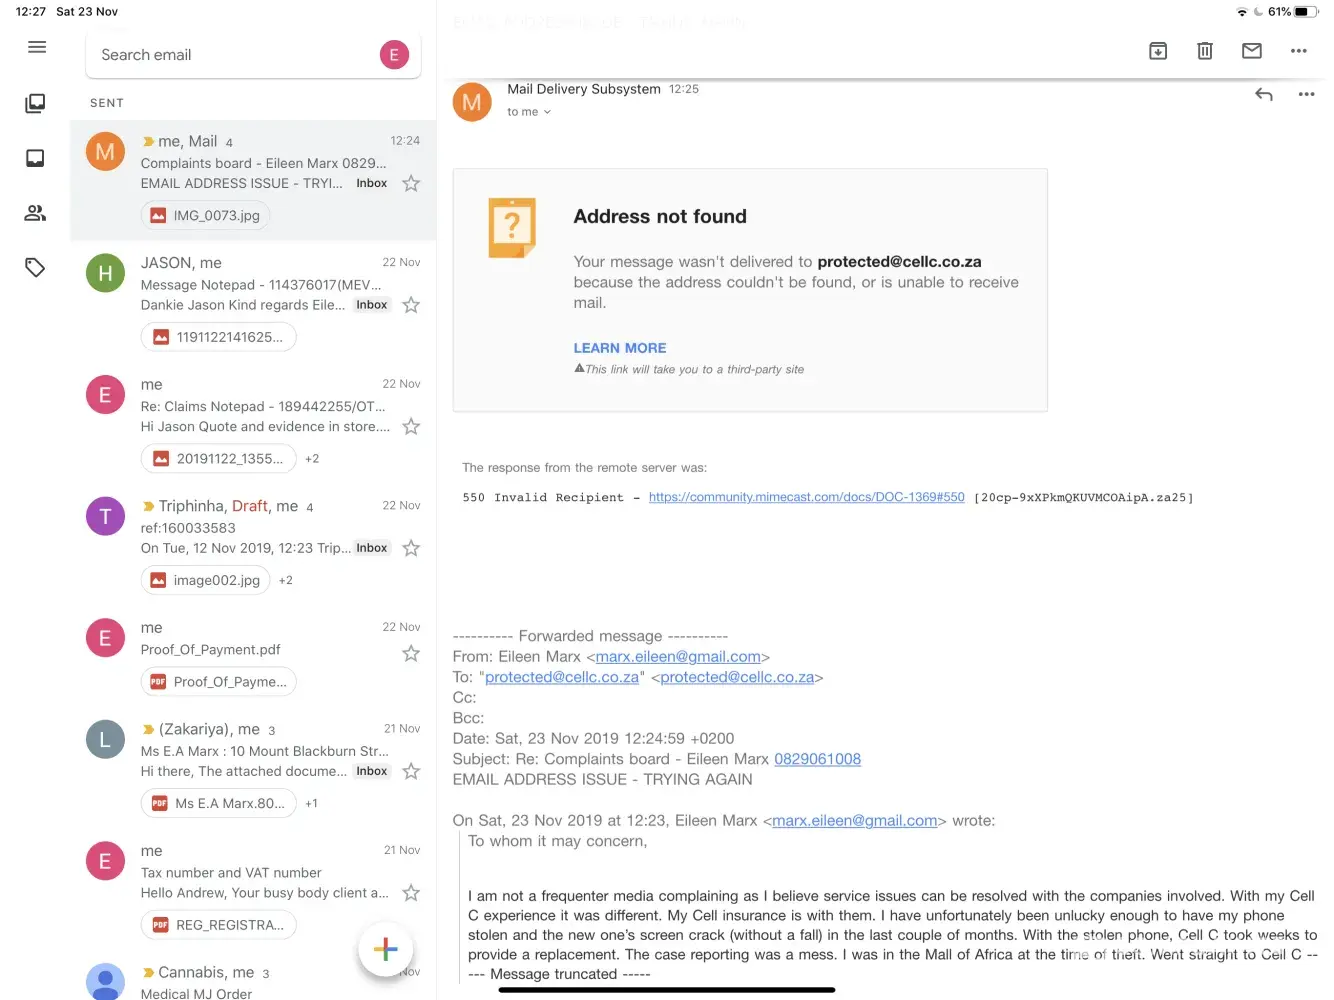
Task: Reply to Mail Delivery Subsystem message
Action: [x=1264, y=94]
